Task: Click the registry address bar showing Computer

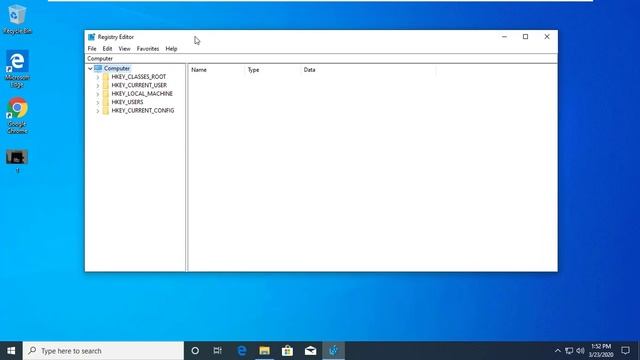Action: tap(321, 58)
